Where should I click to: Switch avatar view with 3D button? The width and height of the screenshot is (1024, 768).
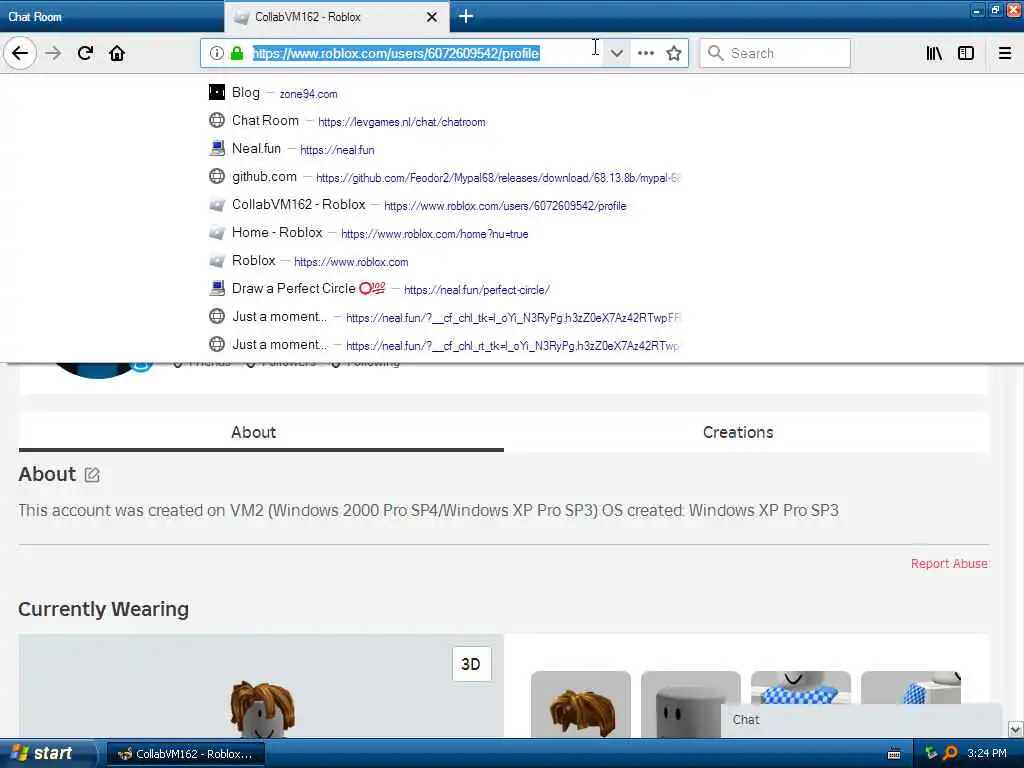[471, 664]
